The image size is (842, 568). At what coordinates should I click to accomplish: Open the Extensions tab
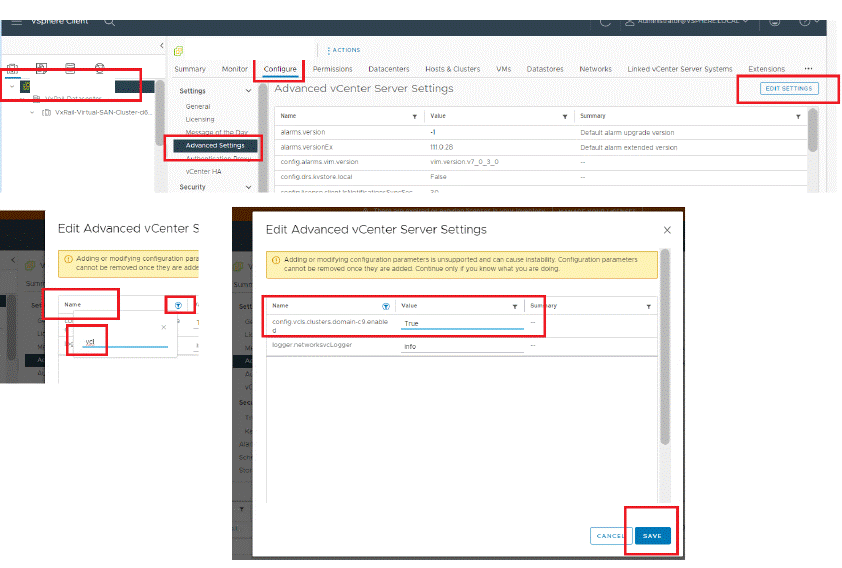pyautogui.click(x=767, y=69)
